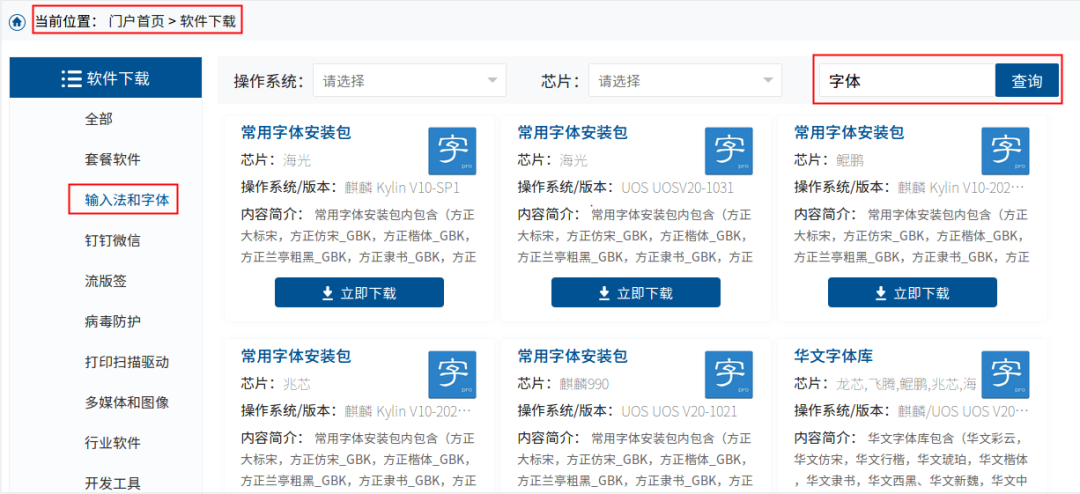Open the 字 icon on the 海光 UOS UOSV20-1031 card
1080x494 pixels.
[729, 151]
